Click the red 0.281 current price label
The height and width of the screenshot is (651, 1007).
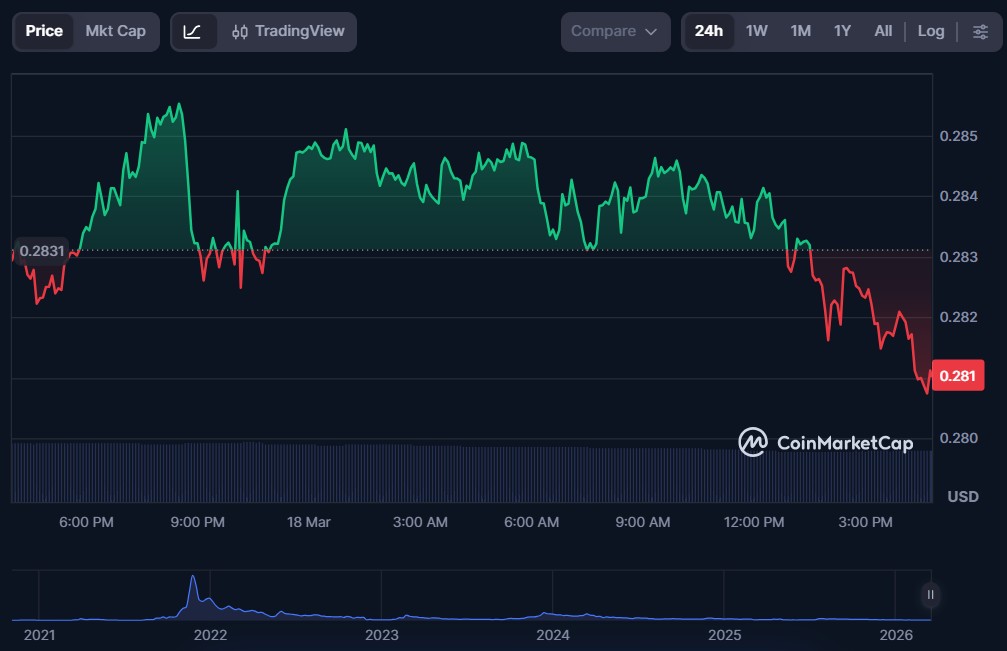(x=959, y=376)
